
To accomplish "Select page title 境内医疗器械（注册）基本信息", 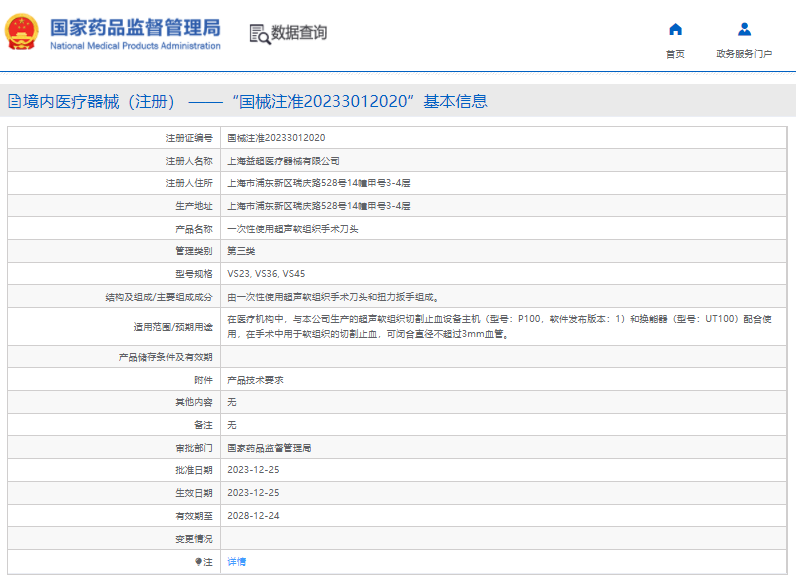I will point(255,102).
